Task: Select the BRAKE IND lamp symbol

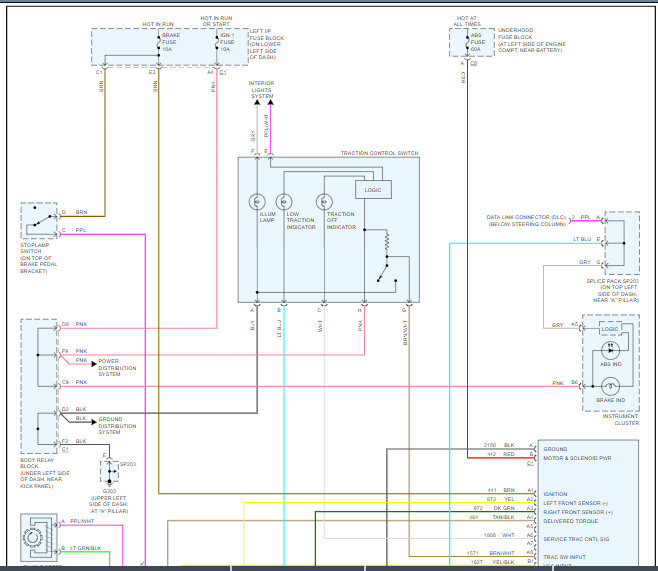Action: (x=609, y=384)
